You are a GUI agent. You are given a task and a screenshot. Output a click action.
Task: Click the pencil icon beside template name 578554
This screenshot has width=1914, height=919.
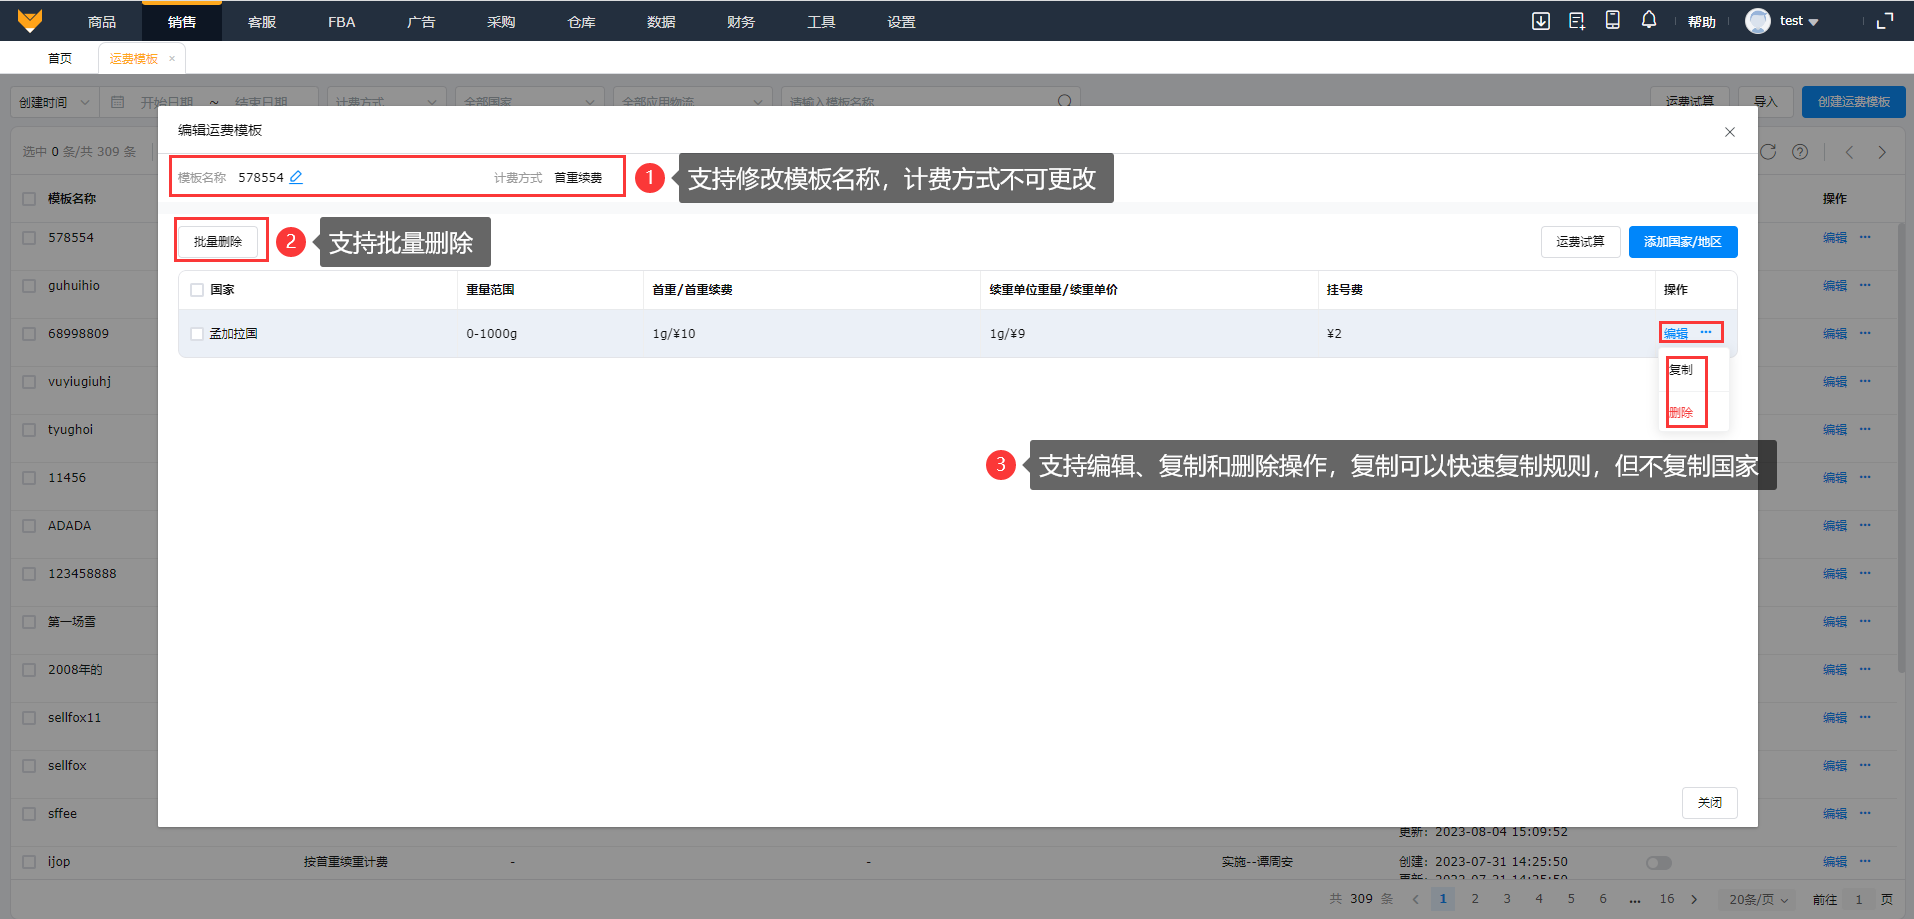pyautogui.click(x=296, y=177)
